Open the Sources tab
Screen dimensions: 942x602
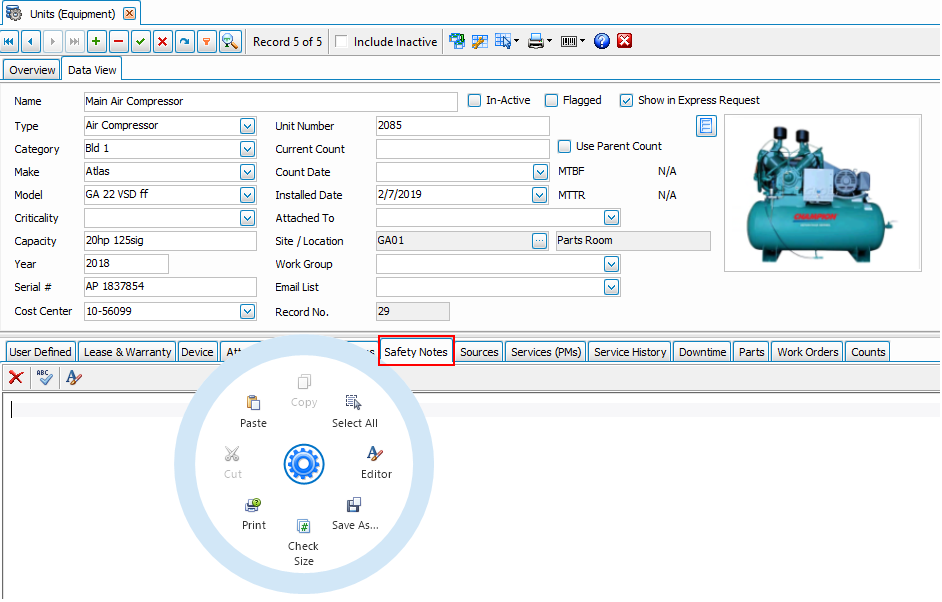point(479,351)
